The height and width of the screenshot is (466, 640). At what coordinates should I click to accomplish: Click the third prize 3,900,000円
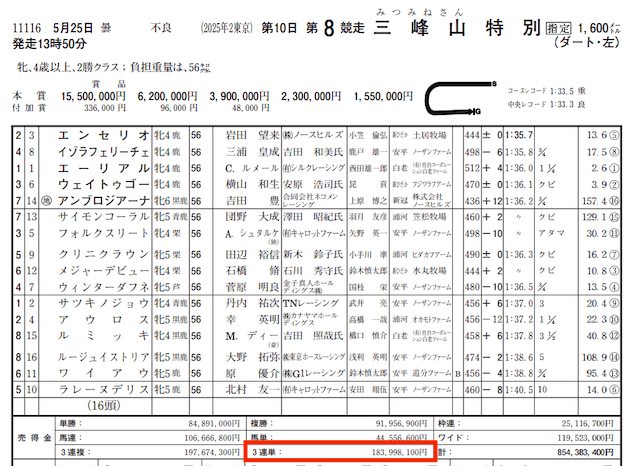[239, 96]
